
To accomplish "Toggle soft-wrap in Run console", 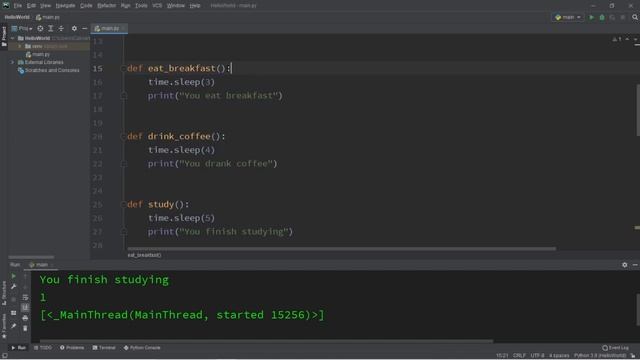I will tap(25, 297).
